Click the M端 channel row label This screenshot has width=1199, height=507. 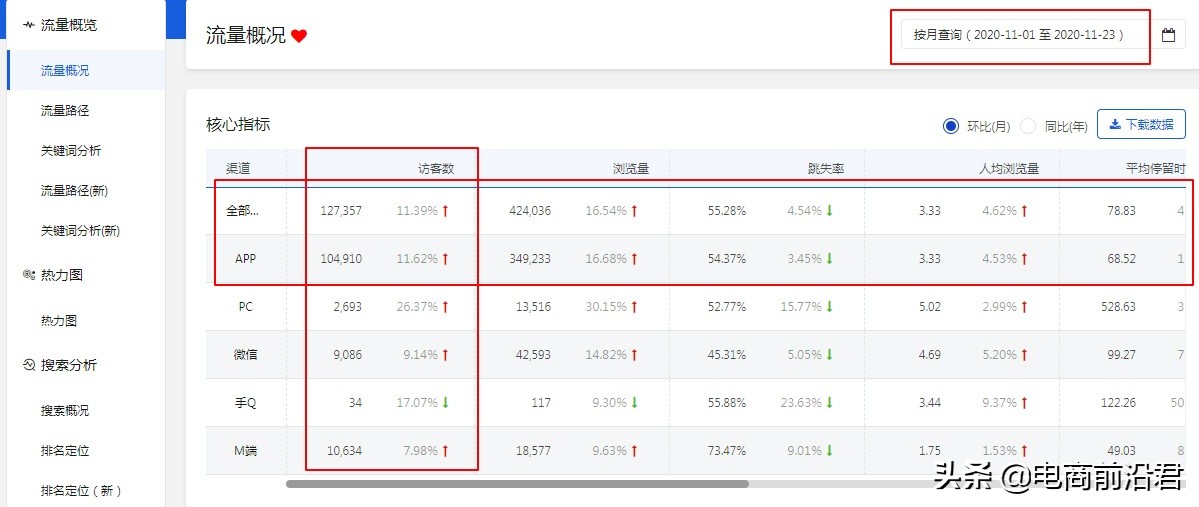point(245,451)
